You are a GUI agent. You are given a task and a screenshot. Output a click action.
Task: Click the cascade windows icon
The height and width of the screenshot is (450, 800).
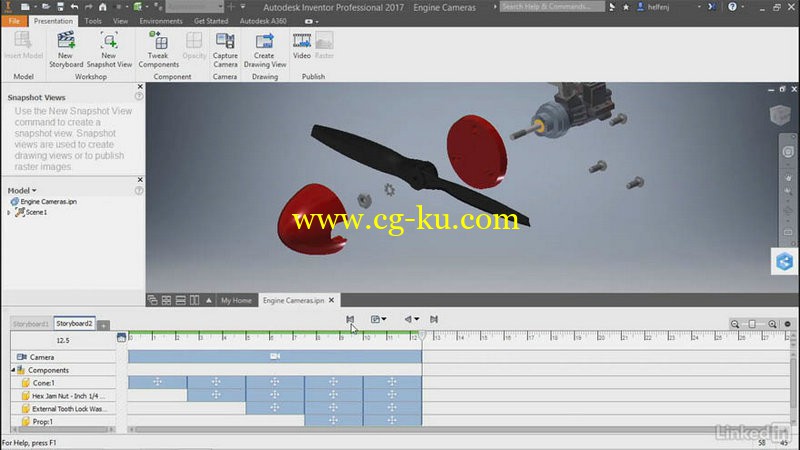point(153,300)
